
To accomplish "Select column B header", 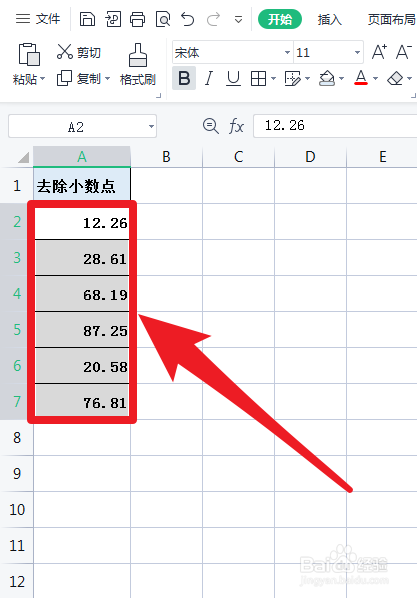I will pyautogui.click(x=166, y=157).
